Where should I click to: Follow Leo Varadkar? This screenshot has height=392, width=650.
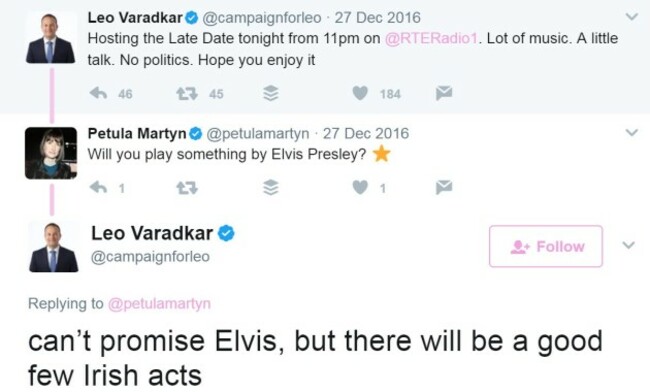[x=546, y=246]
